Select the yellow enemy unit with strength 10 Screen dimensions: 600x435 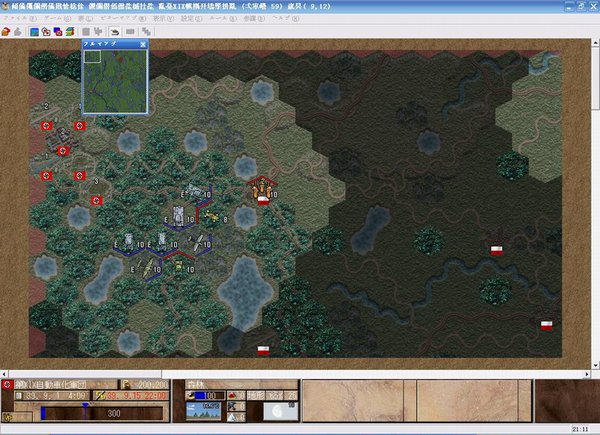tap(178, 266)
